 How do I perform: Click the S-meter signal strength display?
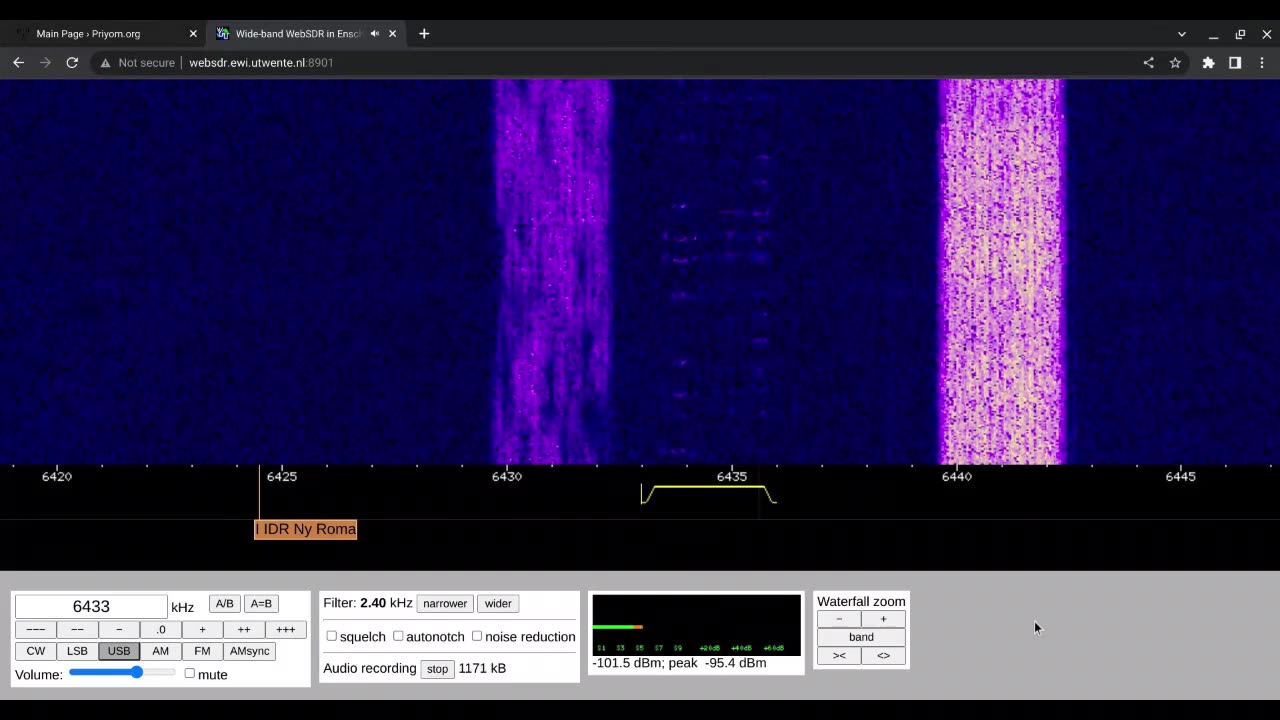click(696, 625)
